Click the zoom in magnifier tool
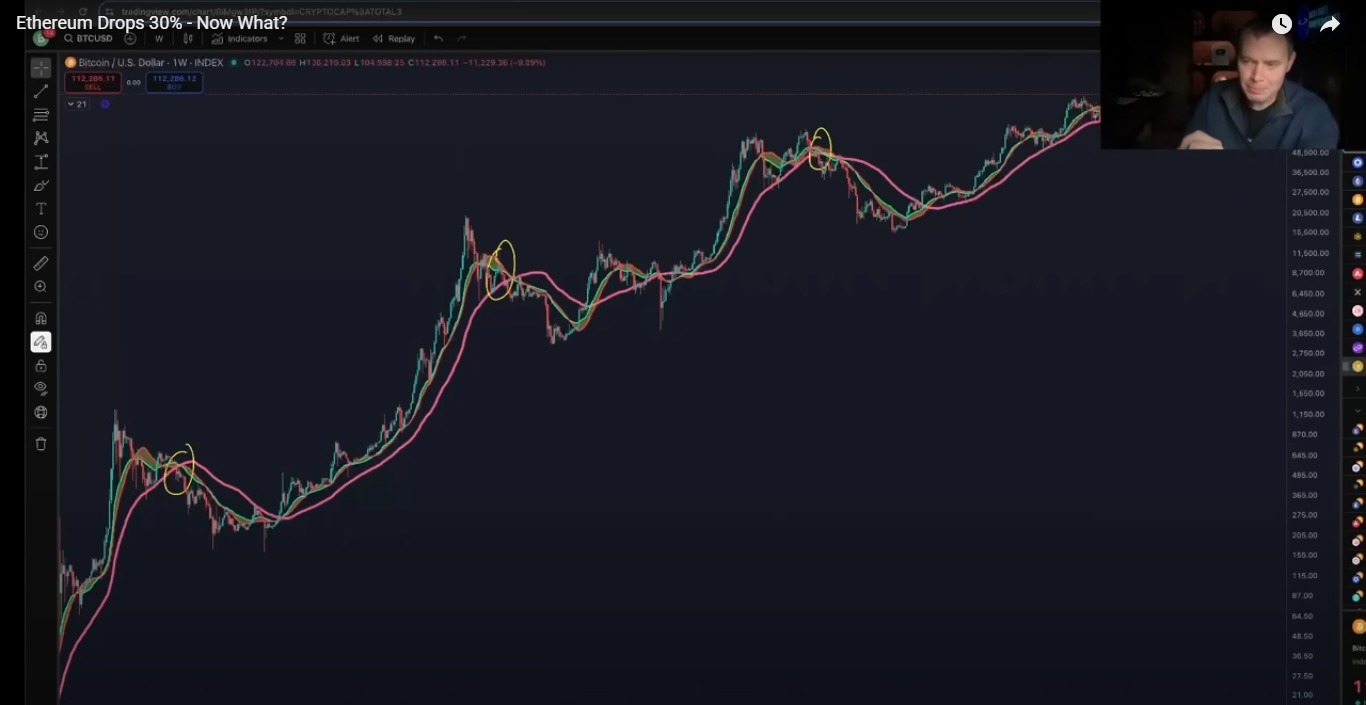The height and width of the screenshot is (705, 1366). pos(41,287)
